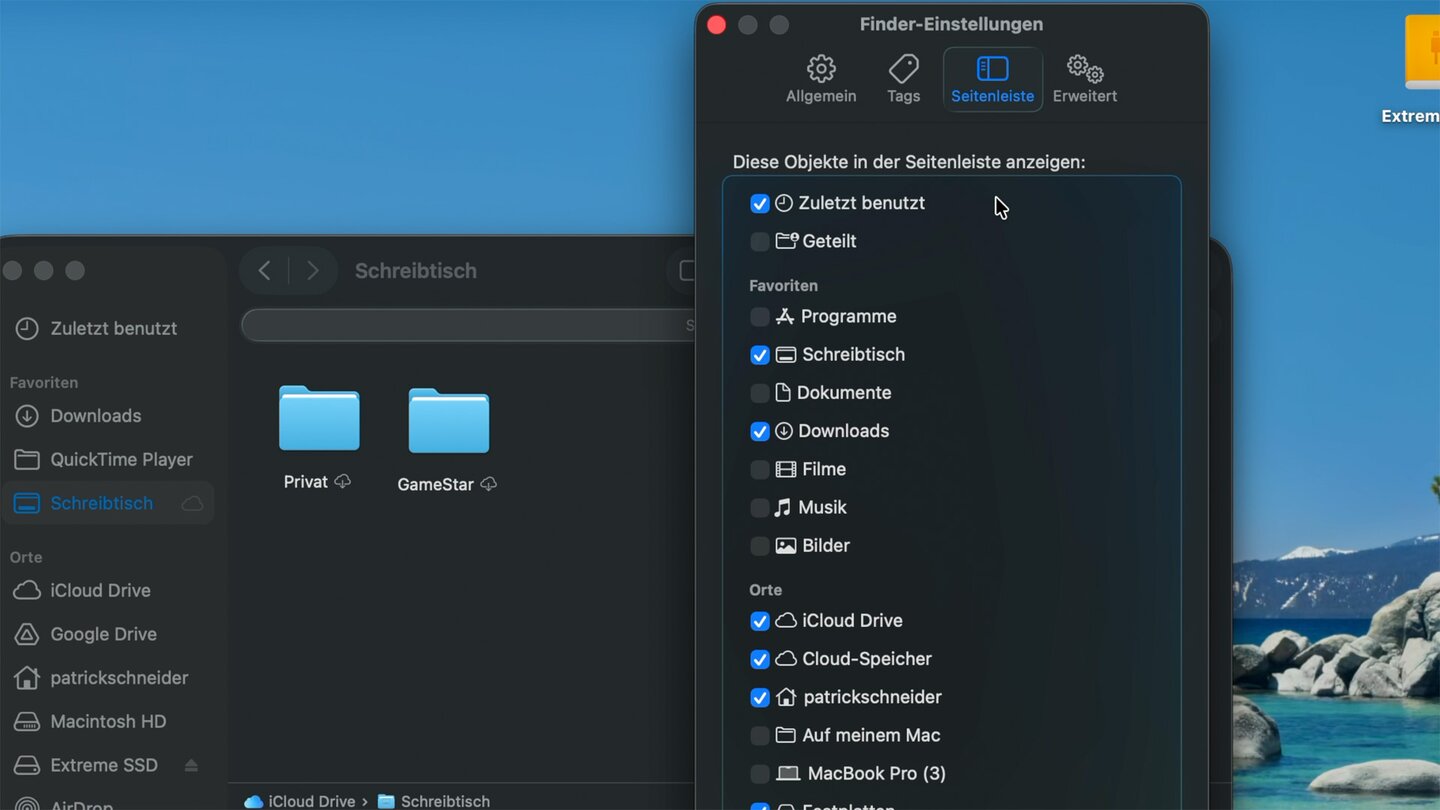The height and width of the screenshot is (810, 1440).
Task: Open Downloads in the Finder sidebar
Action: click(95, 416)
